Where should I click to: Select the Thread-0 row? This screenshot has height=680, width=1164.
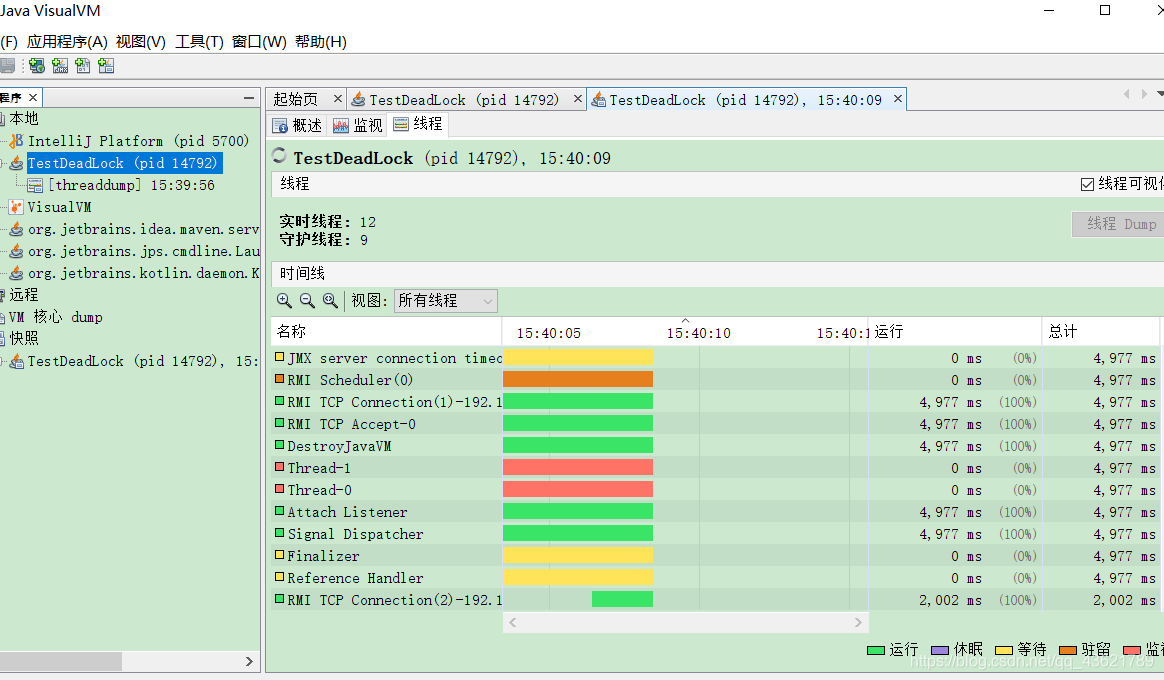[x=715, y=490]
